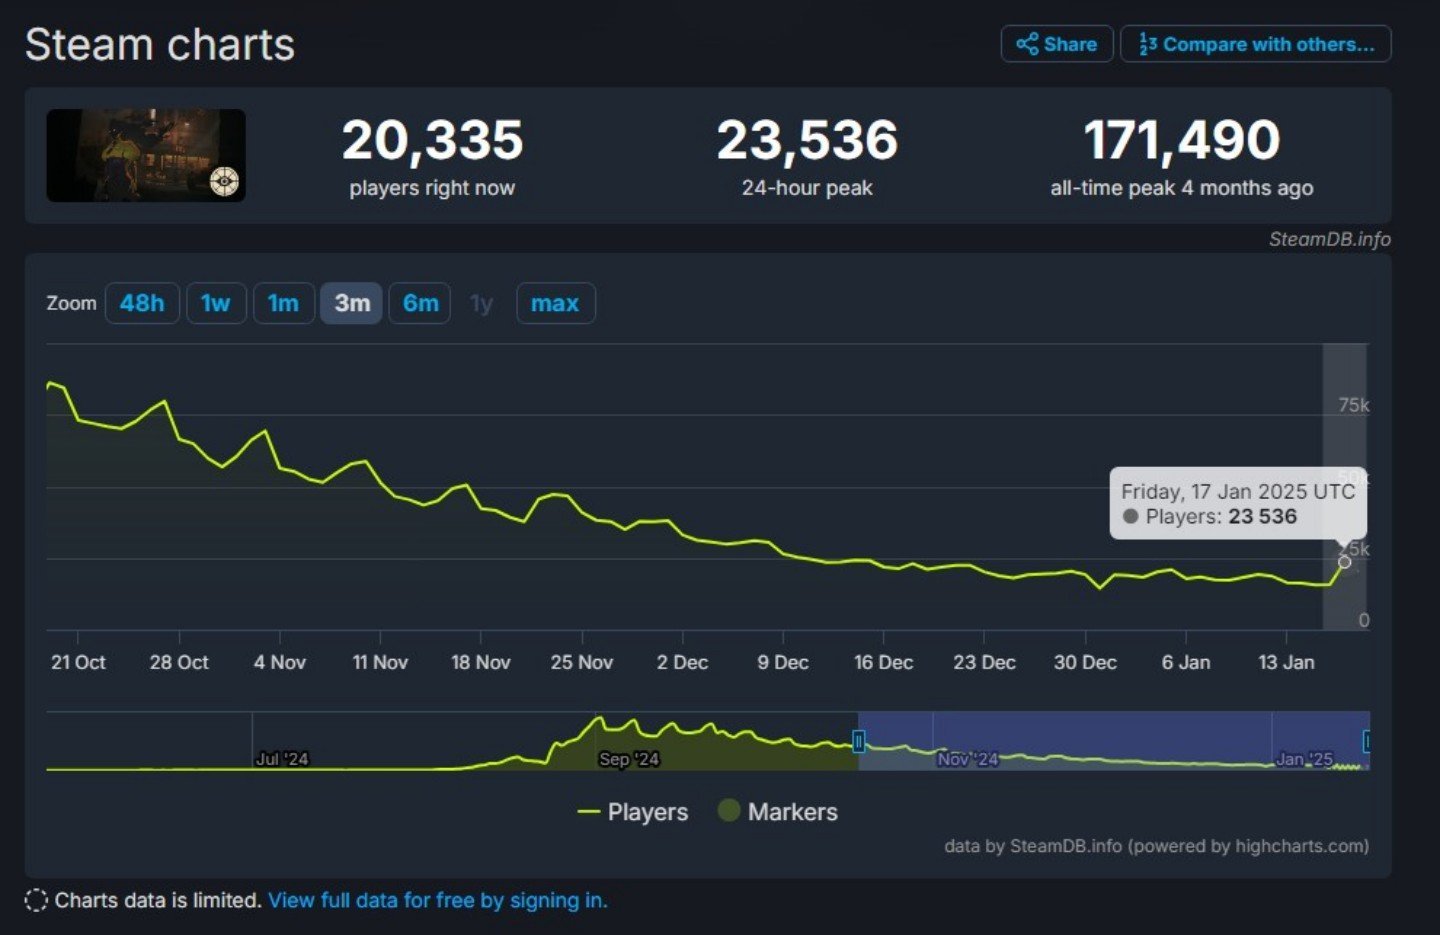Click the 13 Jan axis label

(1286, 662)
